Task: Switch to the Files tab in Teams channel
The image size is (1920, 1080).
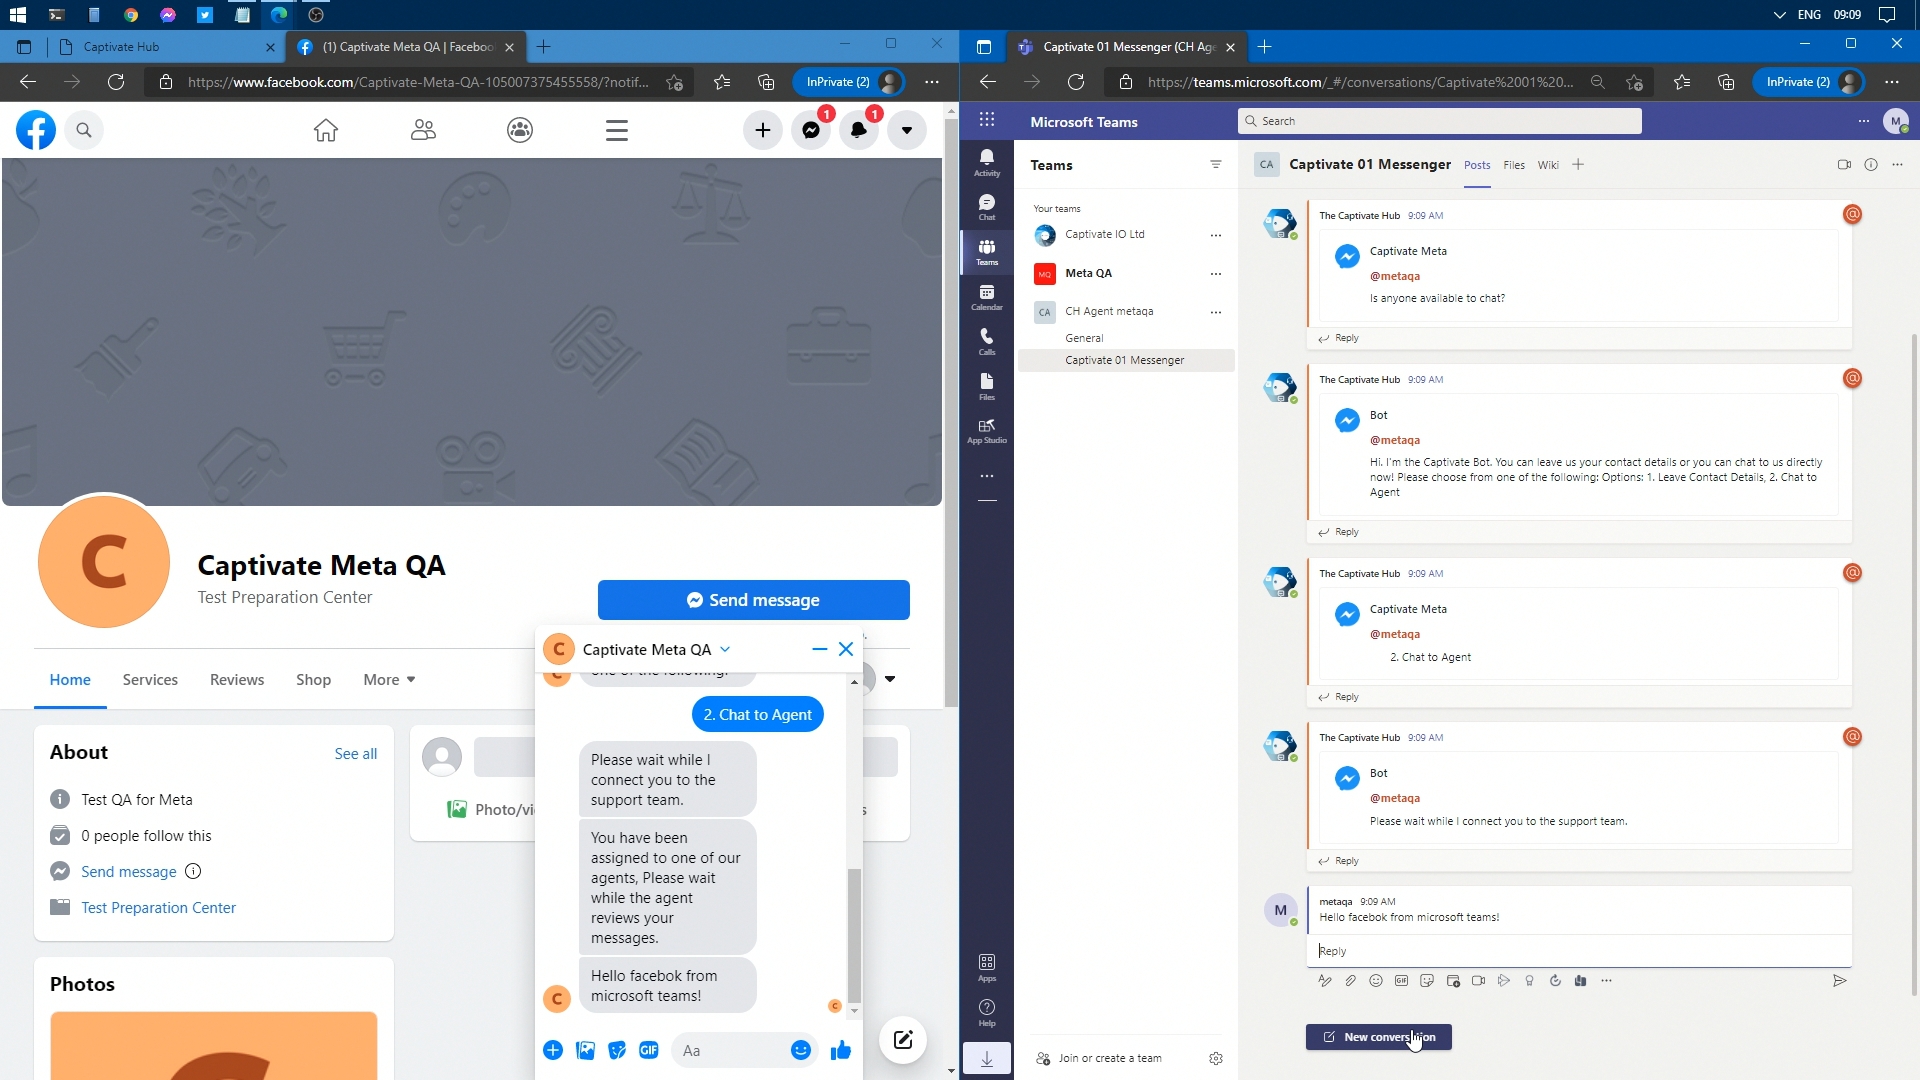Action: point(1514,165)
